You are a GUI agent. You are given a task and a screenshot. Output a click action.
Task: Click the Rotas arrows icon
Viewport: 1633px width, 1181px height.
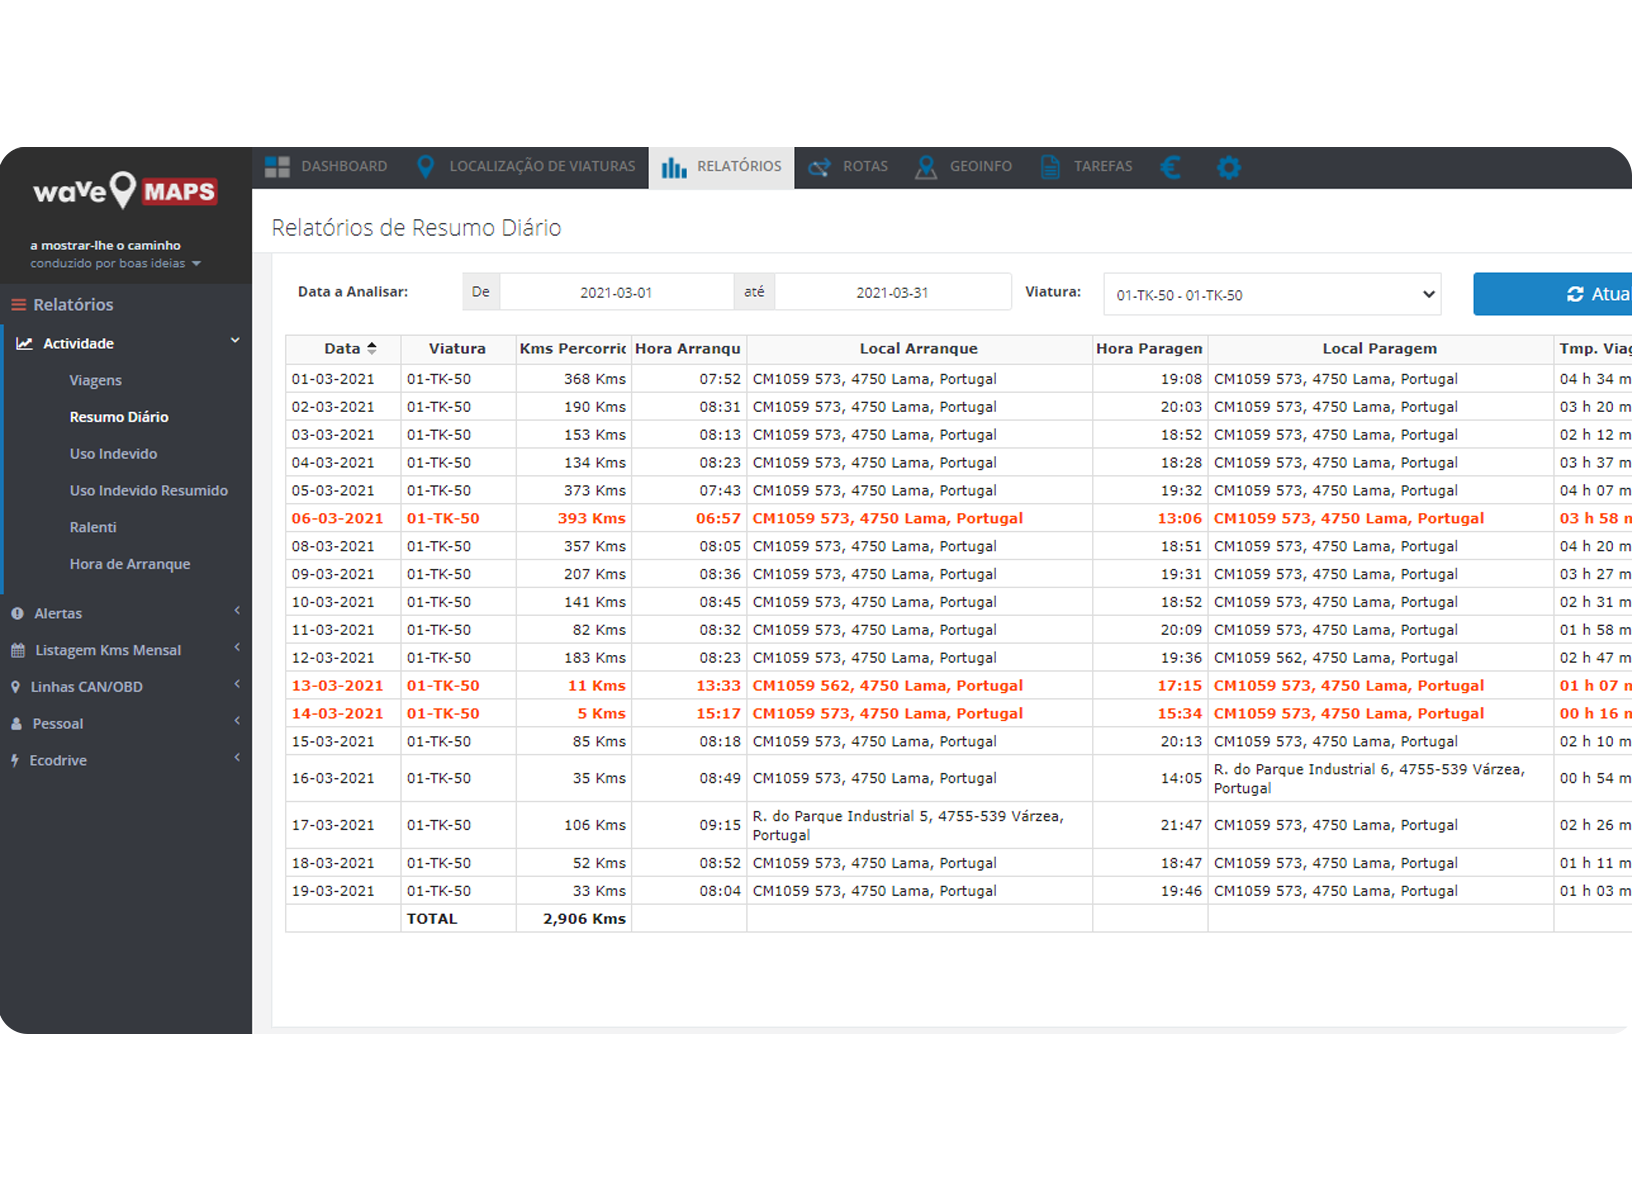point(819,167)
